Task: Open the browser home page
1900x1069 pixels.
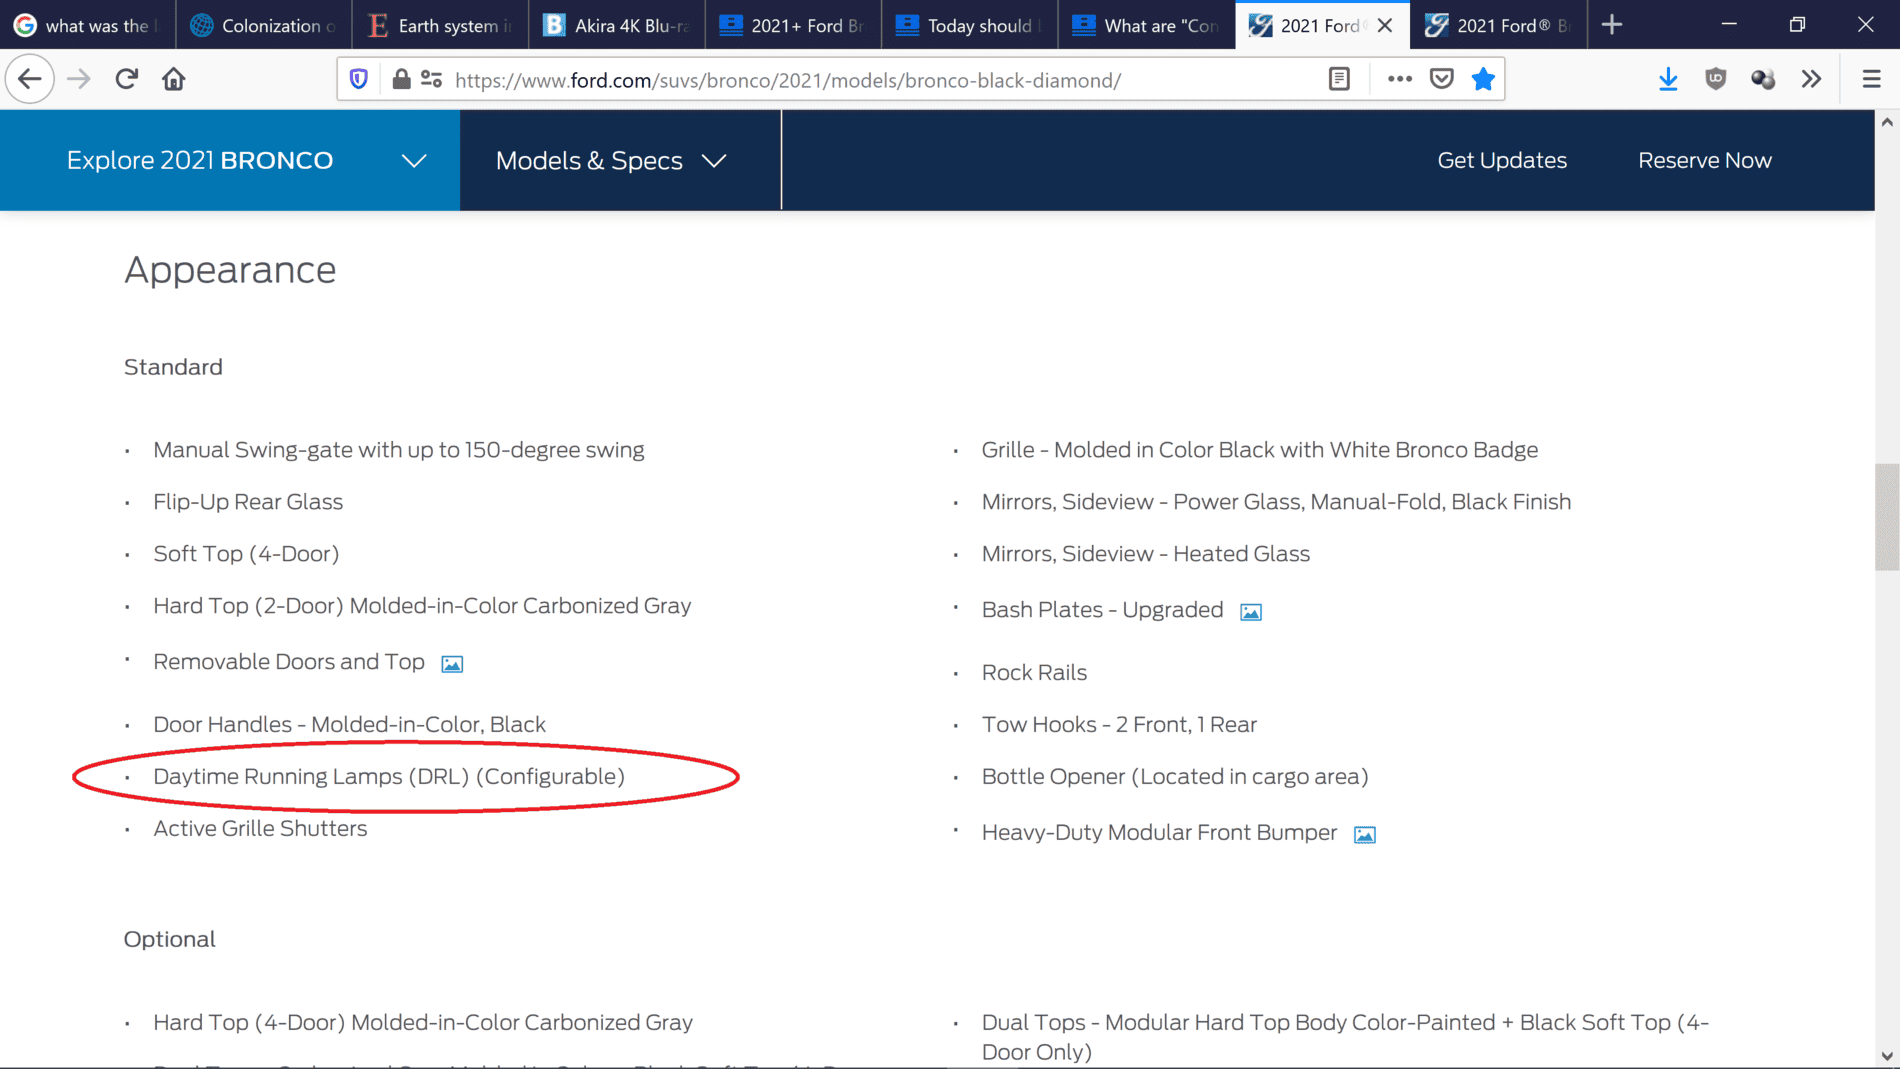Action: click(174, 79)
